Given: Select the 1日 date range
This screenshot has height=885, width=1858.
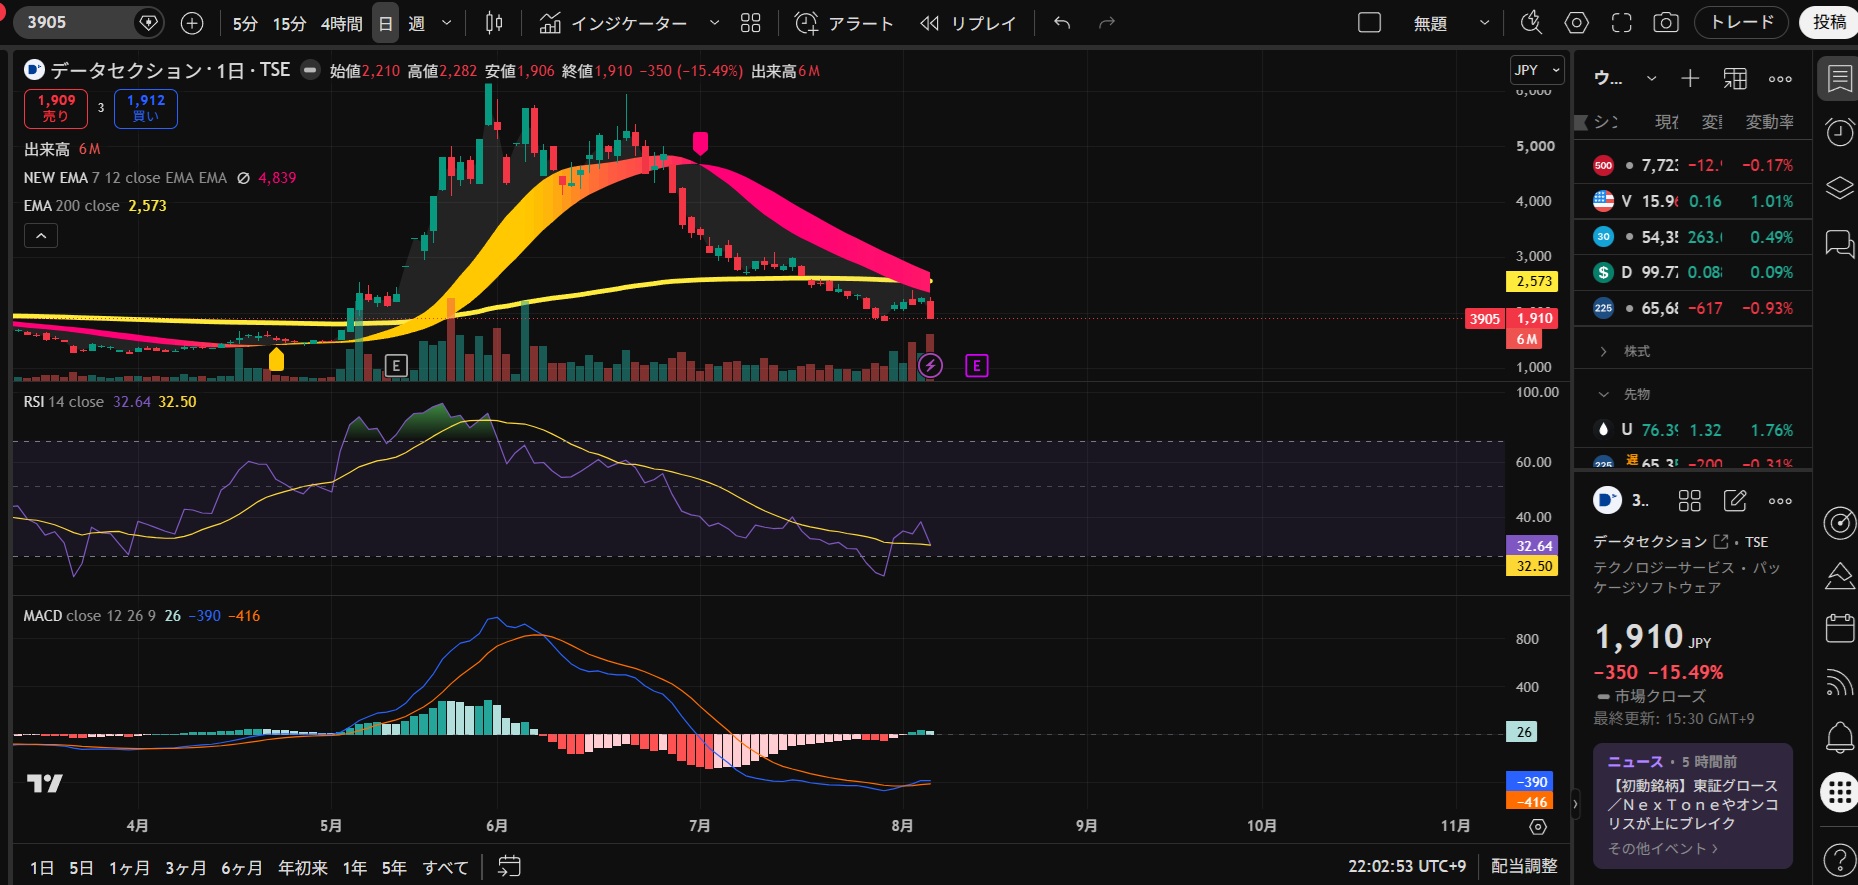Looking at the screenshot, I should pos(42,867).
